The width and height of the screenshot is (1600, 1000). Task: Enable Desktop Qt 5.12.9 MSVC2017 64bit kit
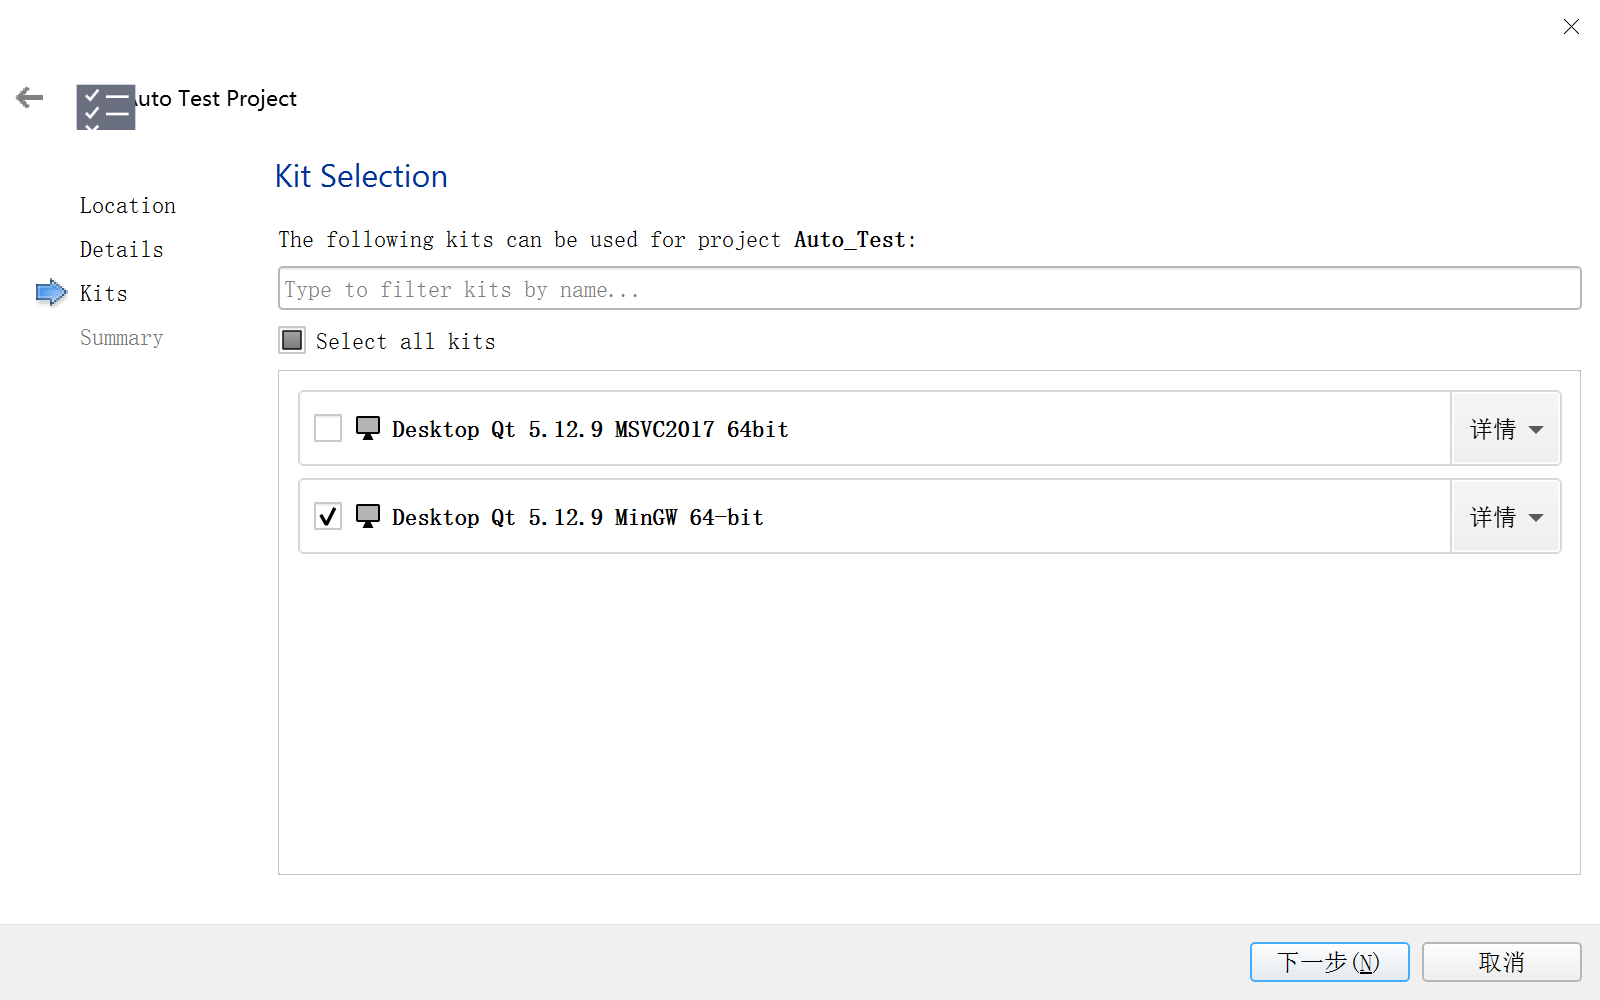[328, 429]
